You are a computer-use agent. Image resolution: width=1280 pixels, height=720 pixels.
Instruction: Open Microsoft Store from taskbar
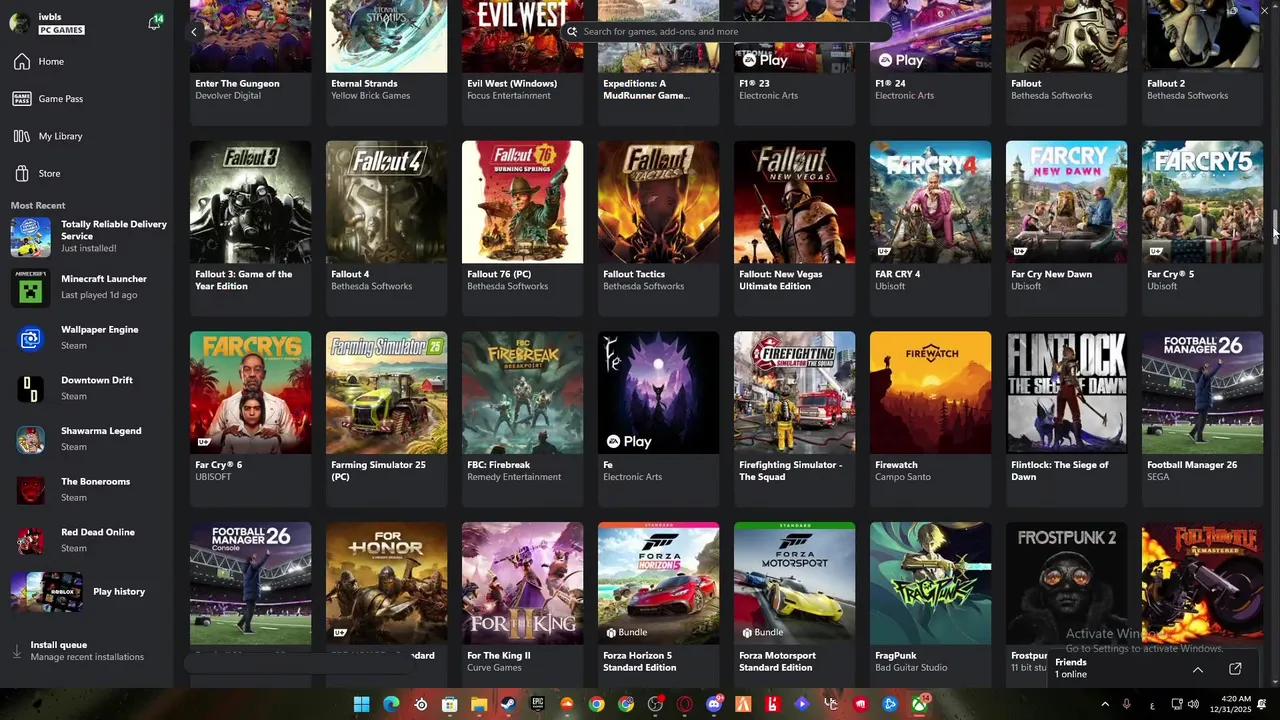click(450, 704)
